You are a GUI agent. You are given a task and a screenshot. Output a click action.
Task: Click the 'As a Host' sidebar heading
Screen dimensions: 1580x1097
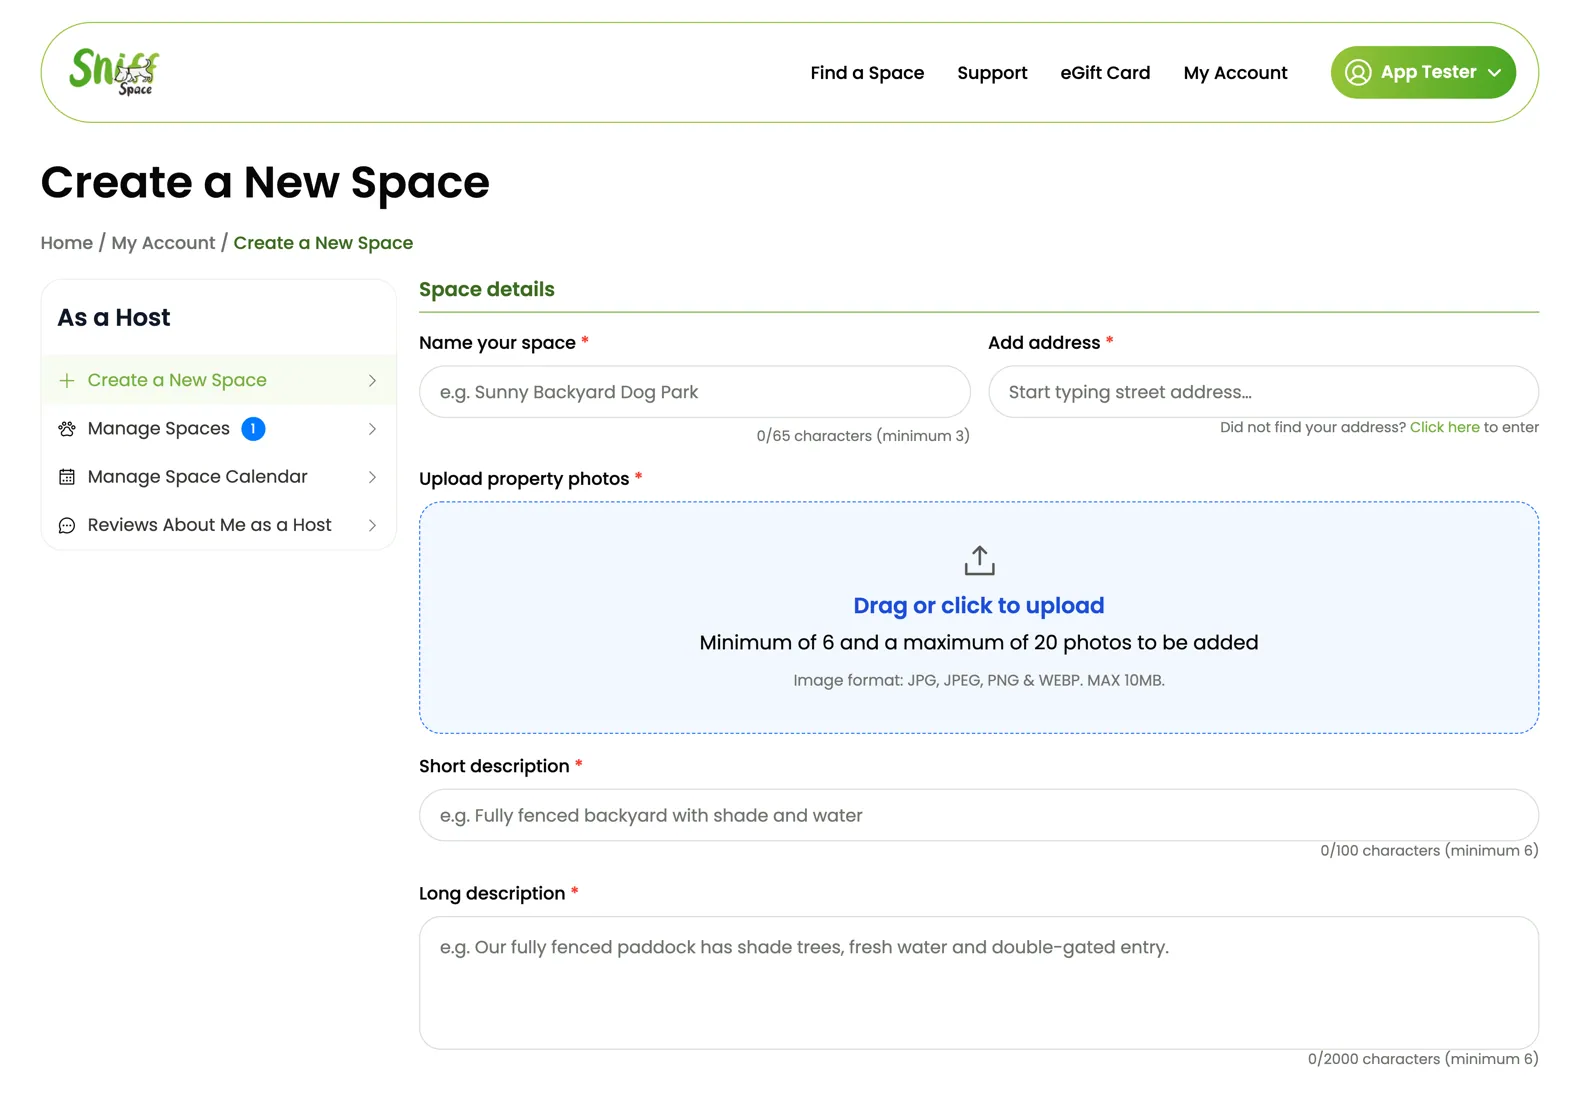[114, 318]
